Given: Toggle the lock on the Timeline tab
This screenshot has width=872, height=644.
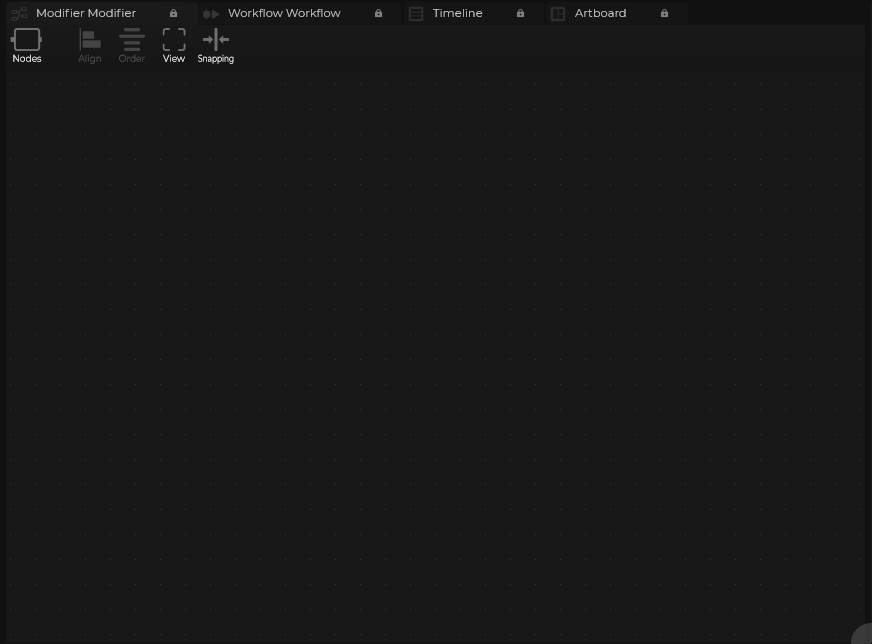Looking at the screenshot, I should 520,14.
